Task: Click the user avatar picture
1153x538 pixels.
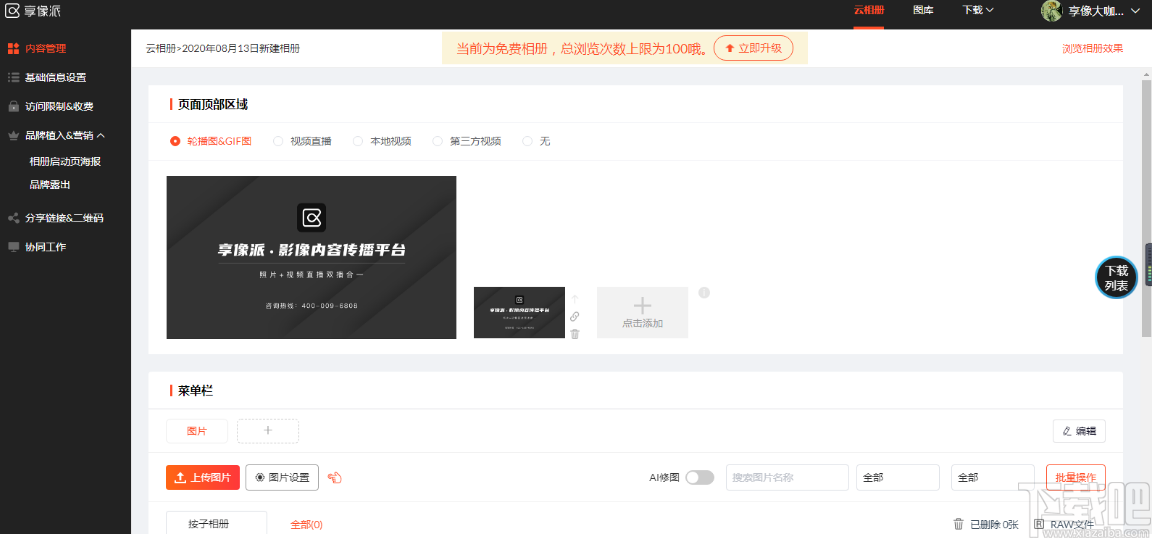Action: point(1051,10)
